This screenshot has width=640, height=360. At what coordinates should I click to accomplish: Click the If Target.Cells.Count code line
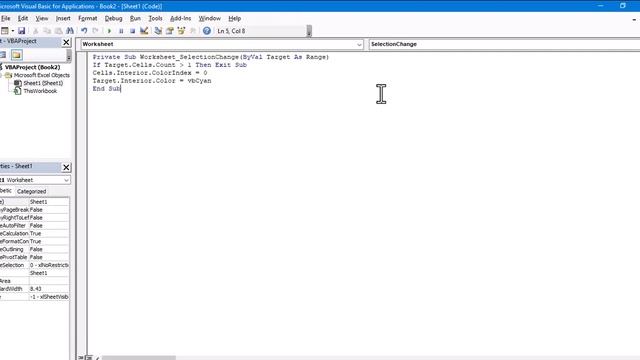169,65
